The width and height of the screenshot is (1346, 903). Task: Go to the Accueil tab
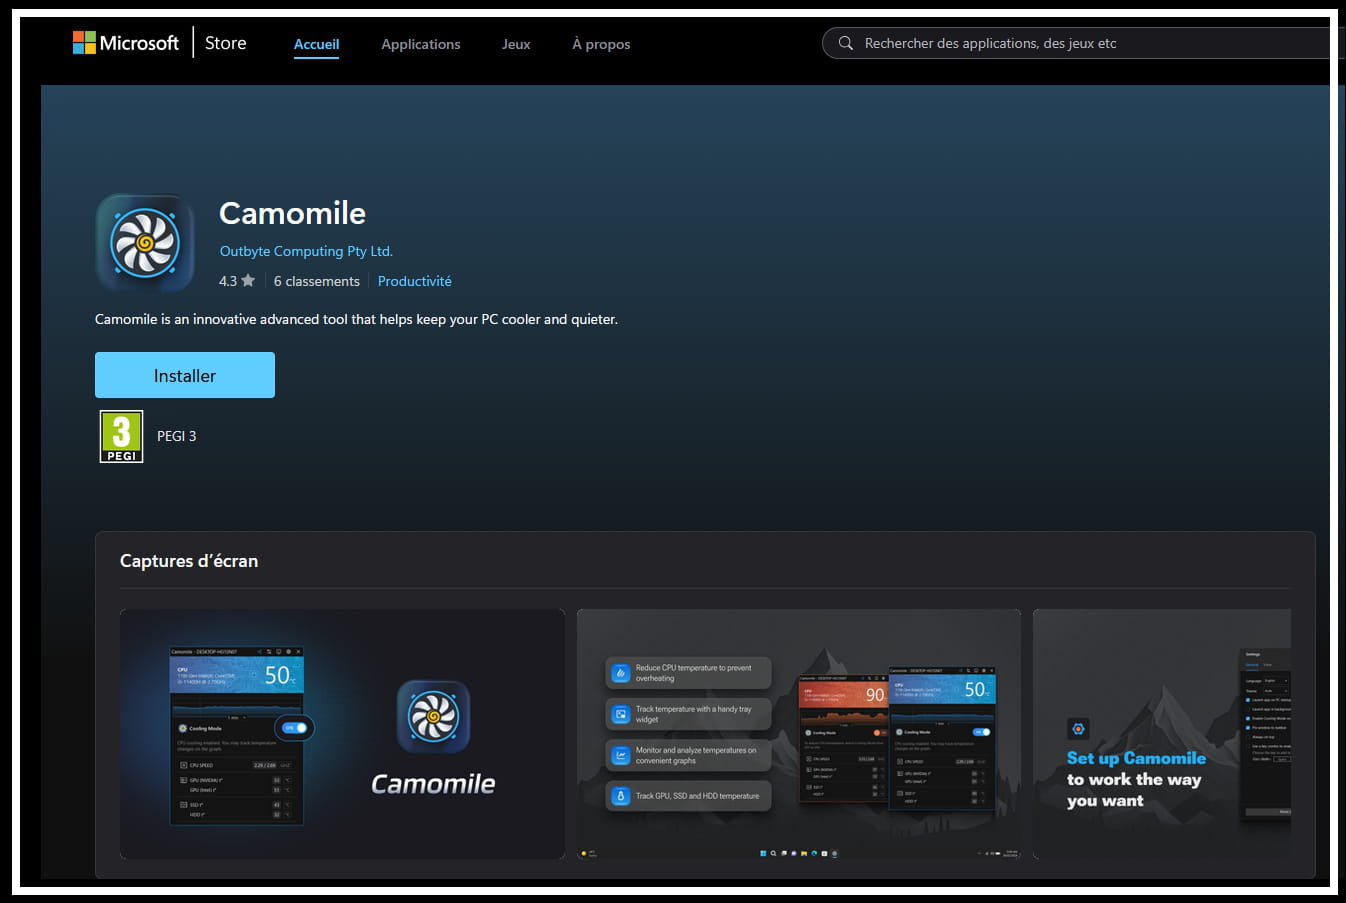click(x=316, y=44)
